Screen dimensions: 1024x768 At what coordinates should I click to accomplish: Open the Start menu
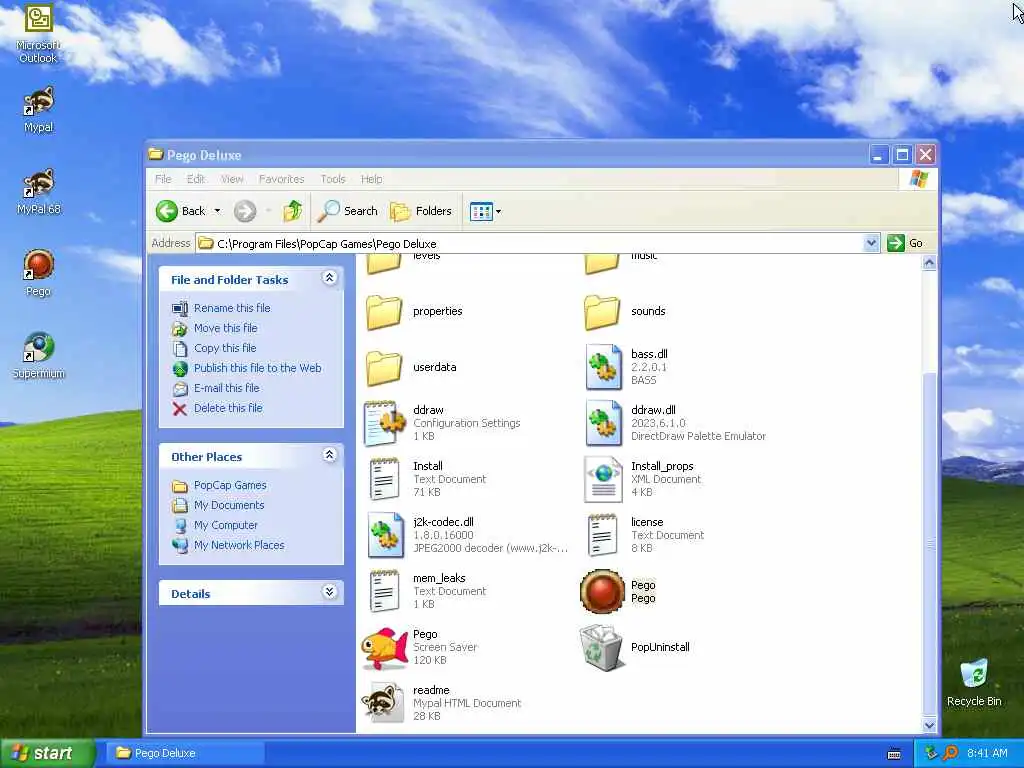point(48,753)
